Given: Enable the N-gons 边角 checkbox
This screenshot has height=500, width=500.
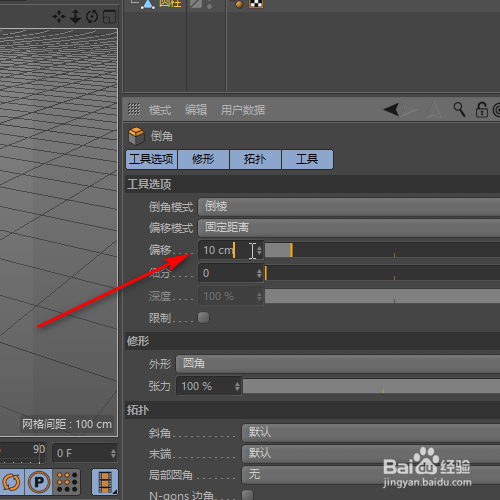Looking at the screenshot, I should pyautogui.click(x=247, y=495).
